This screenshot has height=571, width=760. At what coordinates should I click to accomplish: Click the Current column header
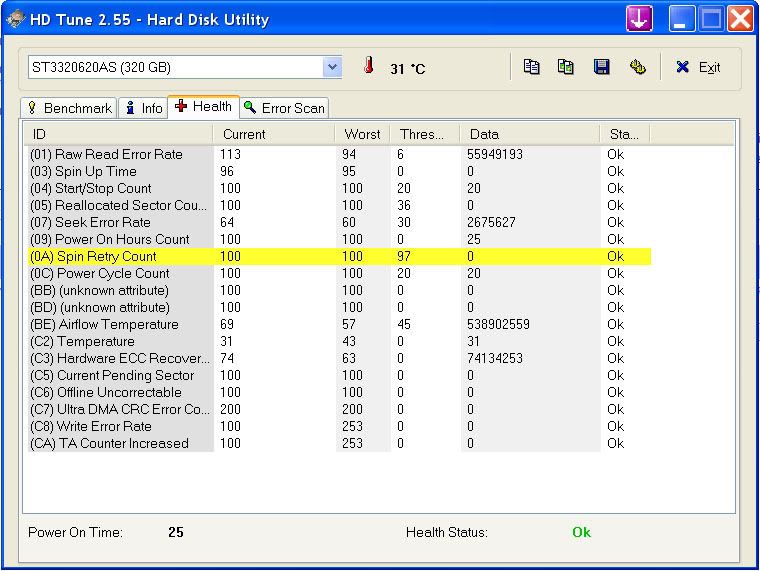point(274,134)
